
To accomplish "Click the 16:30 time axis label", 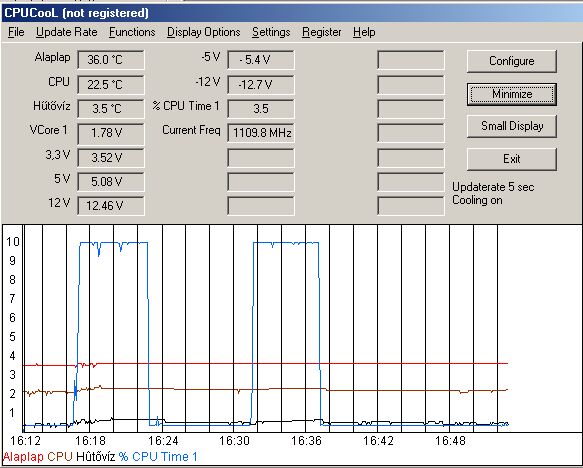I will (x=234, y=441).
